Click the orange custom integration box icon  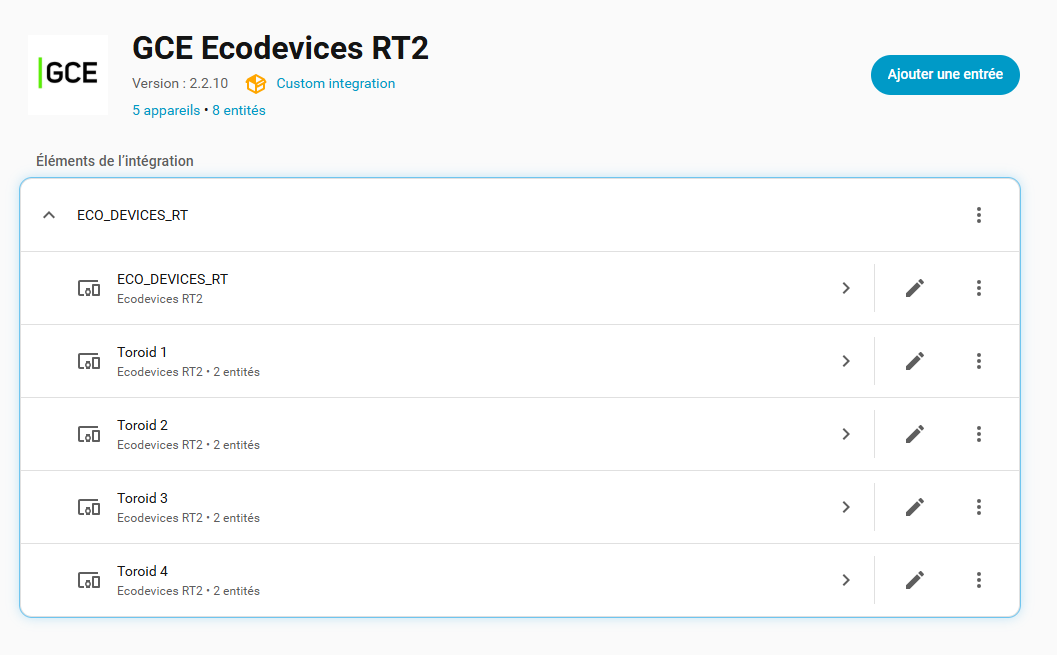255,84
